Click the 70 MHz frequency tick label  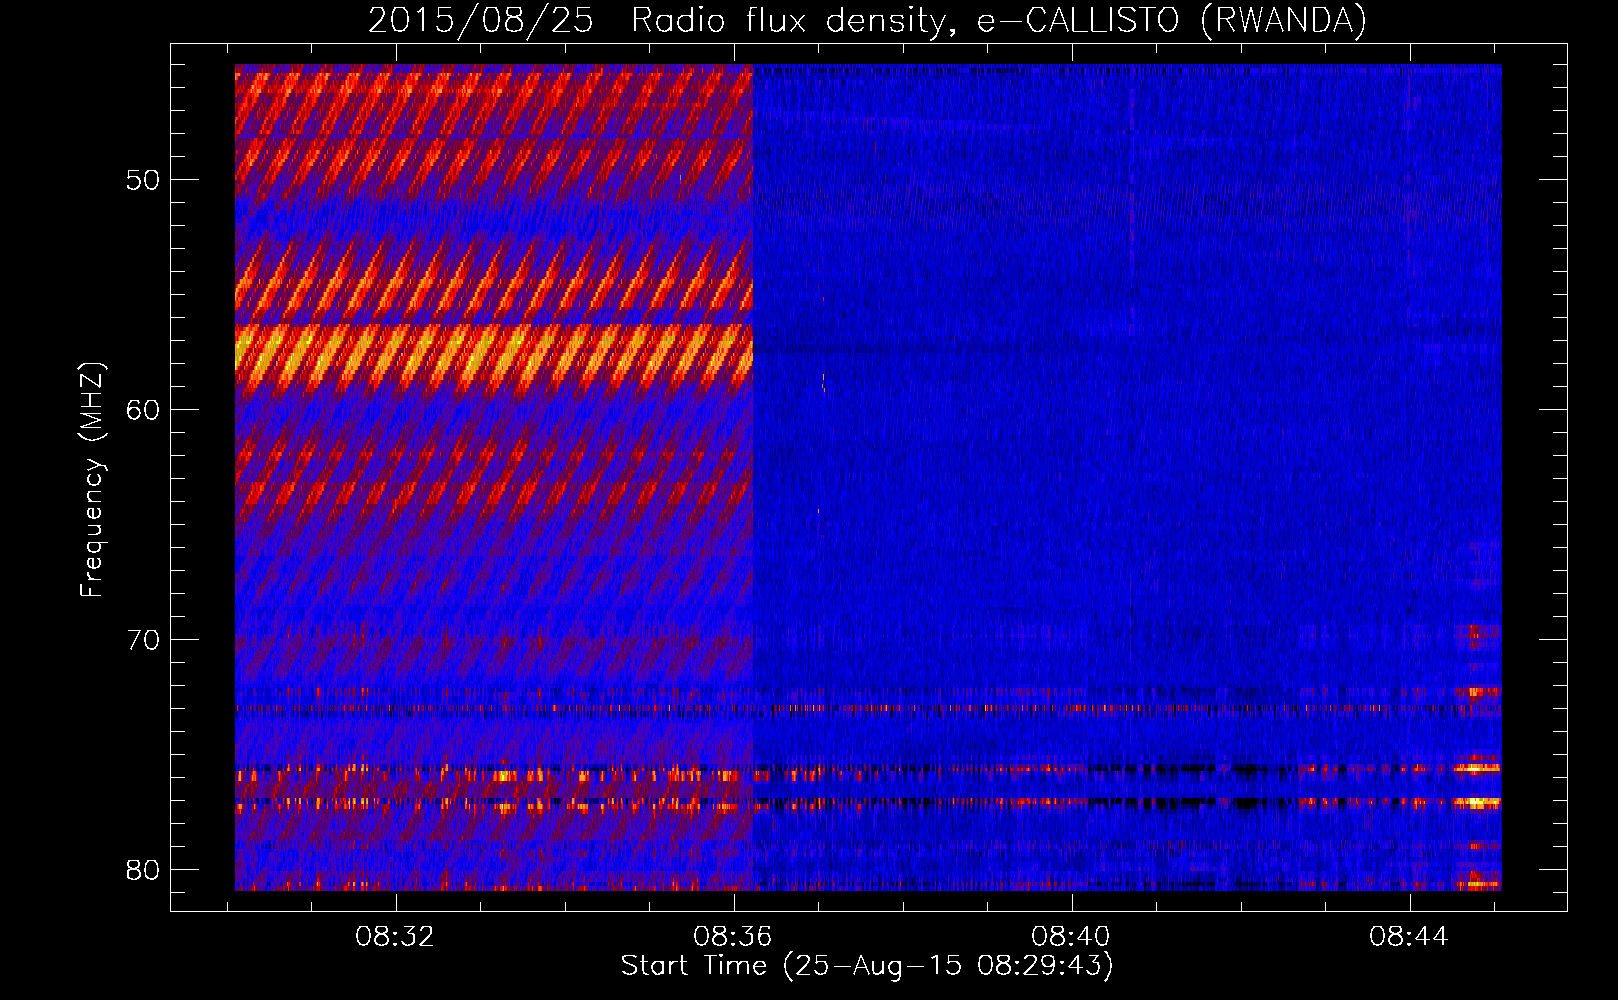point(143,640)
